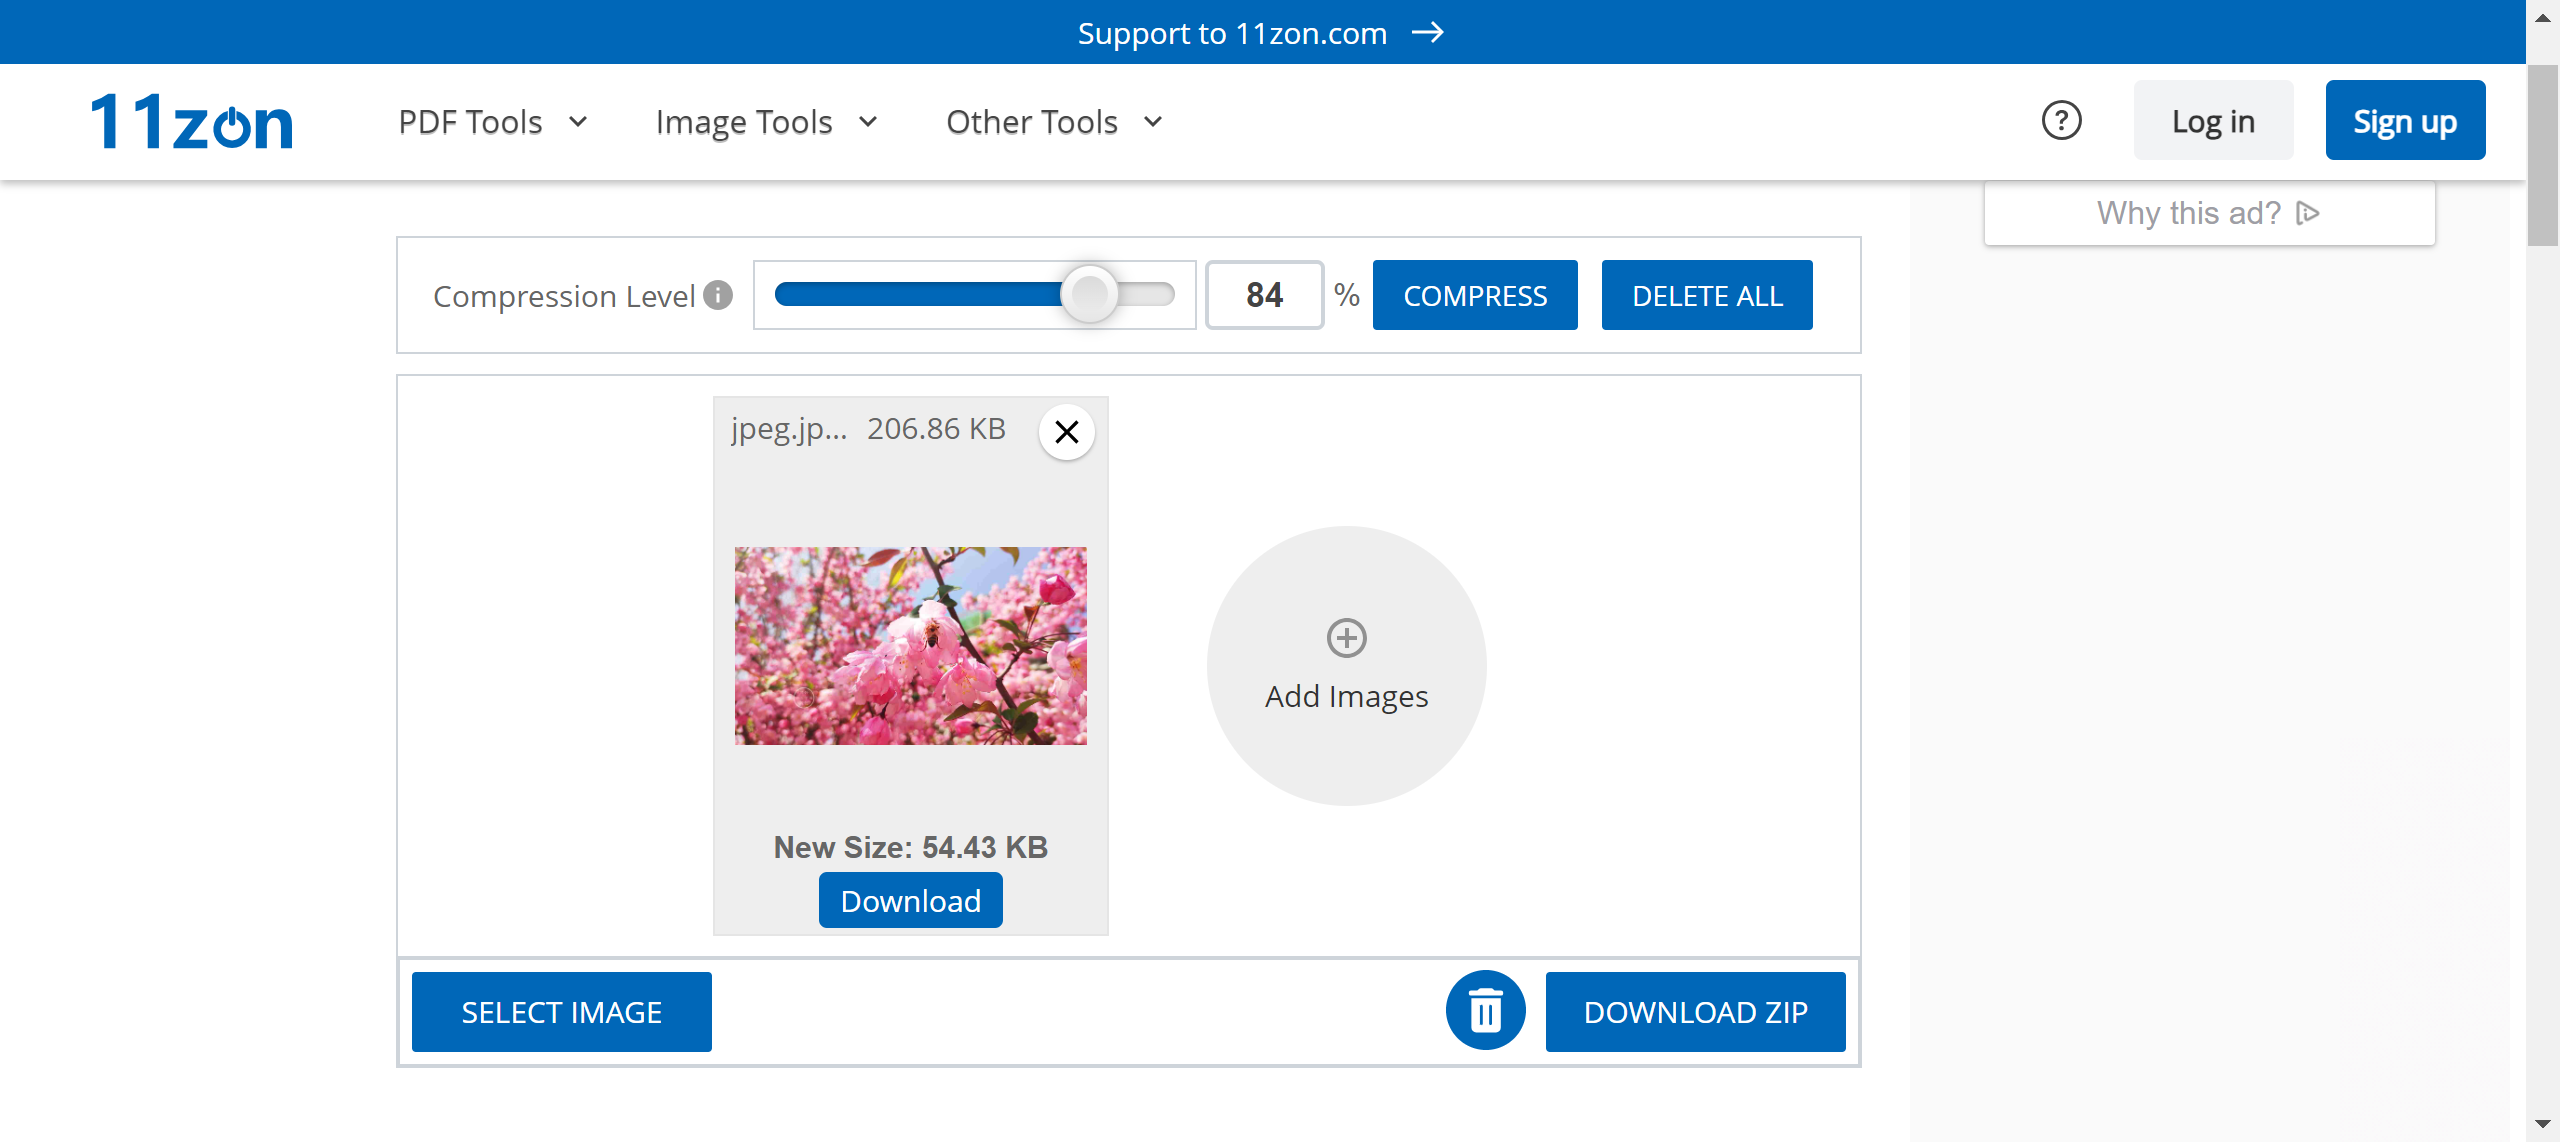Click the 11zon logo

click(x=192, y=122)
